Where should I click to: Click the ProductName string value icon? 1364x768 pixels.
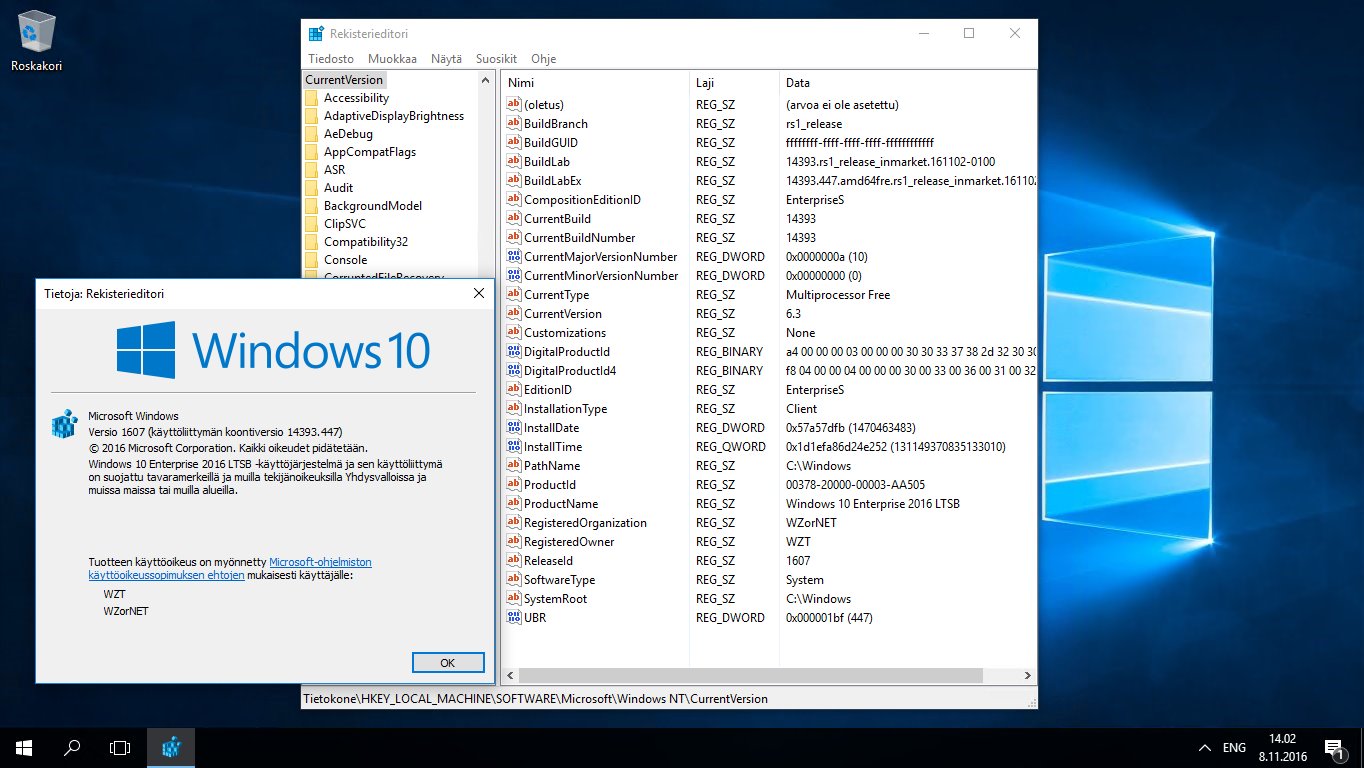514,504
